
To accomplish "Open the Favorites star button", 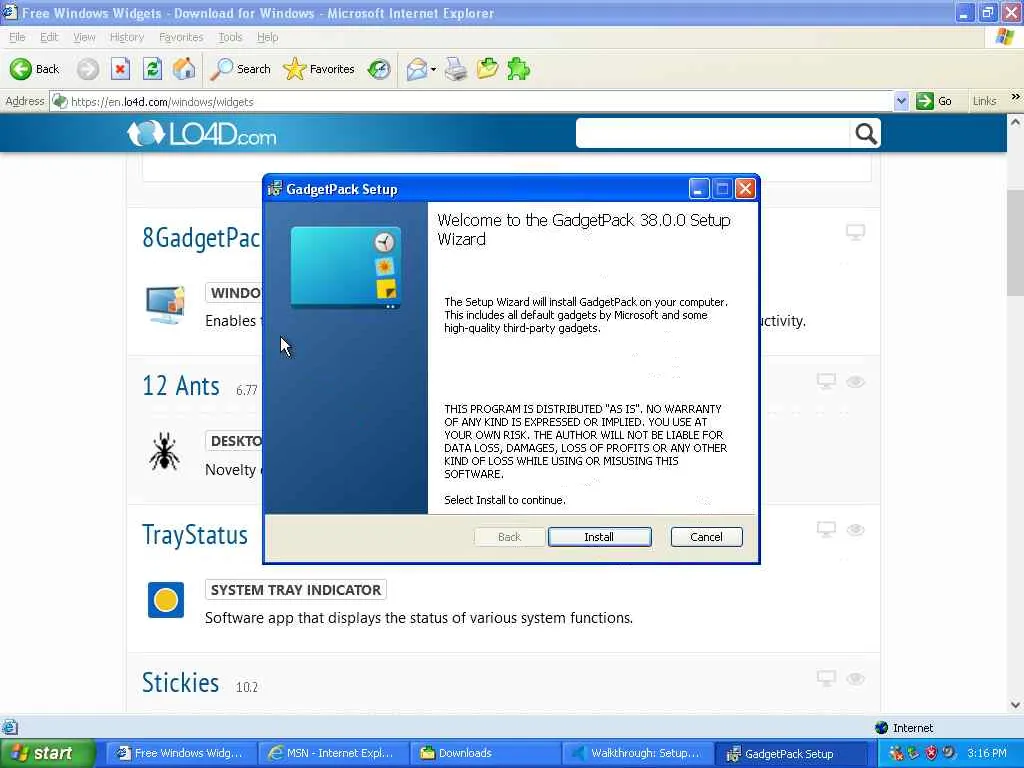I will 319,69.
